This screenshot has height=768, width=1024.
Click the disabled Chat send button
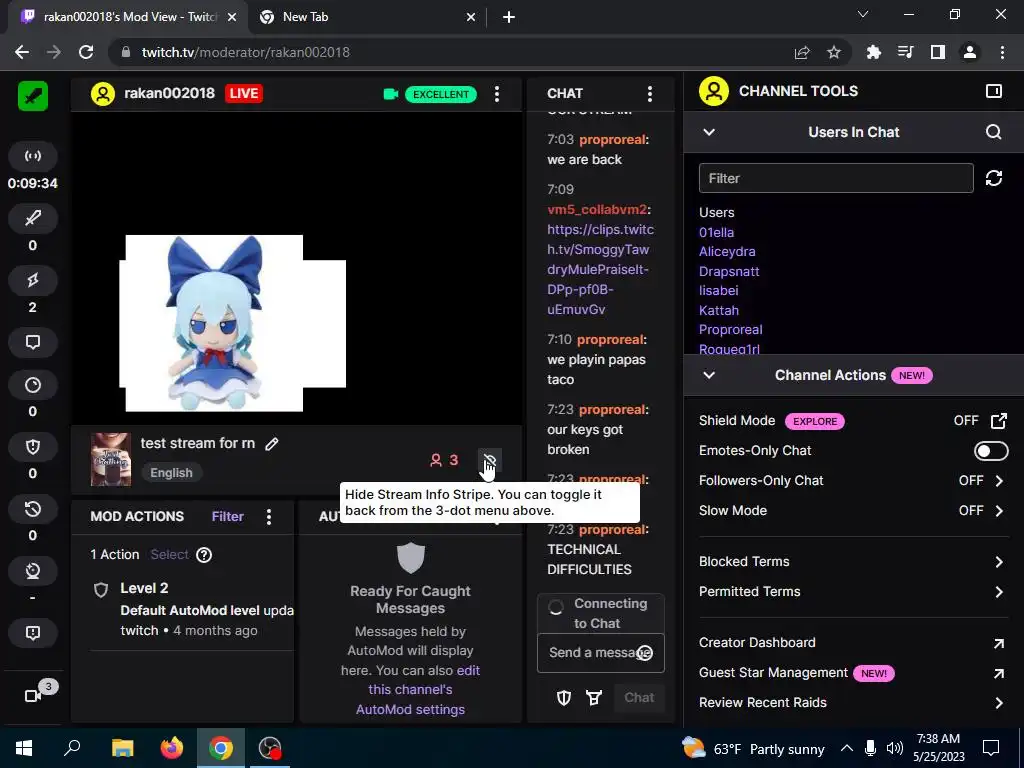click(x=639, y=697)
